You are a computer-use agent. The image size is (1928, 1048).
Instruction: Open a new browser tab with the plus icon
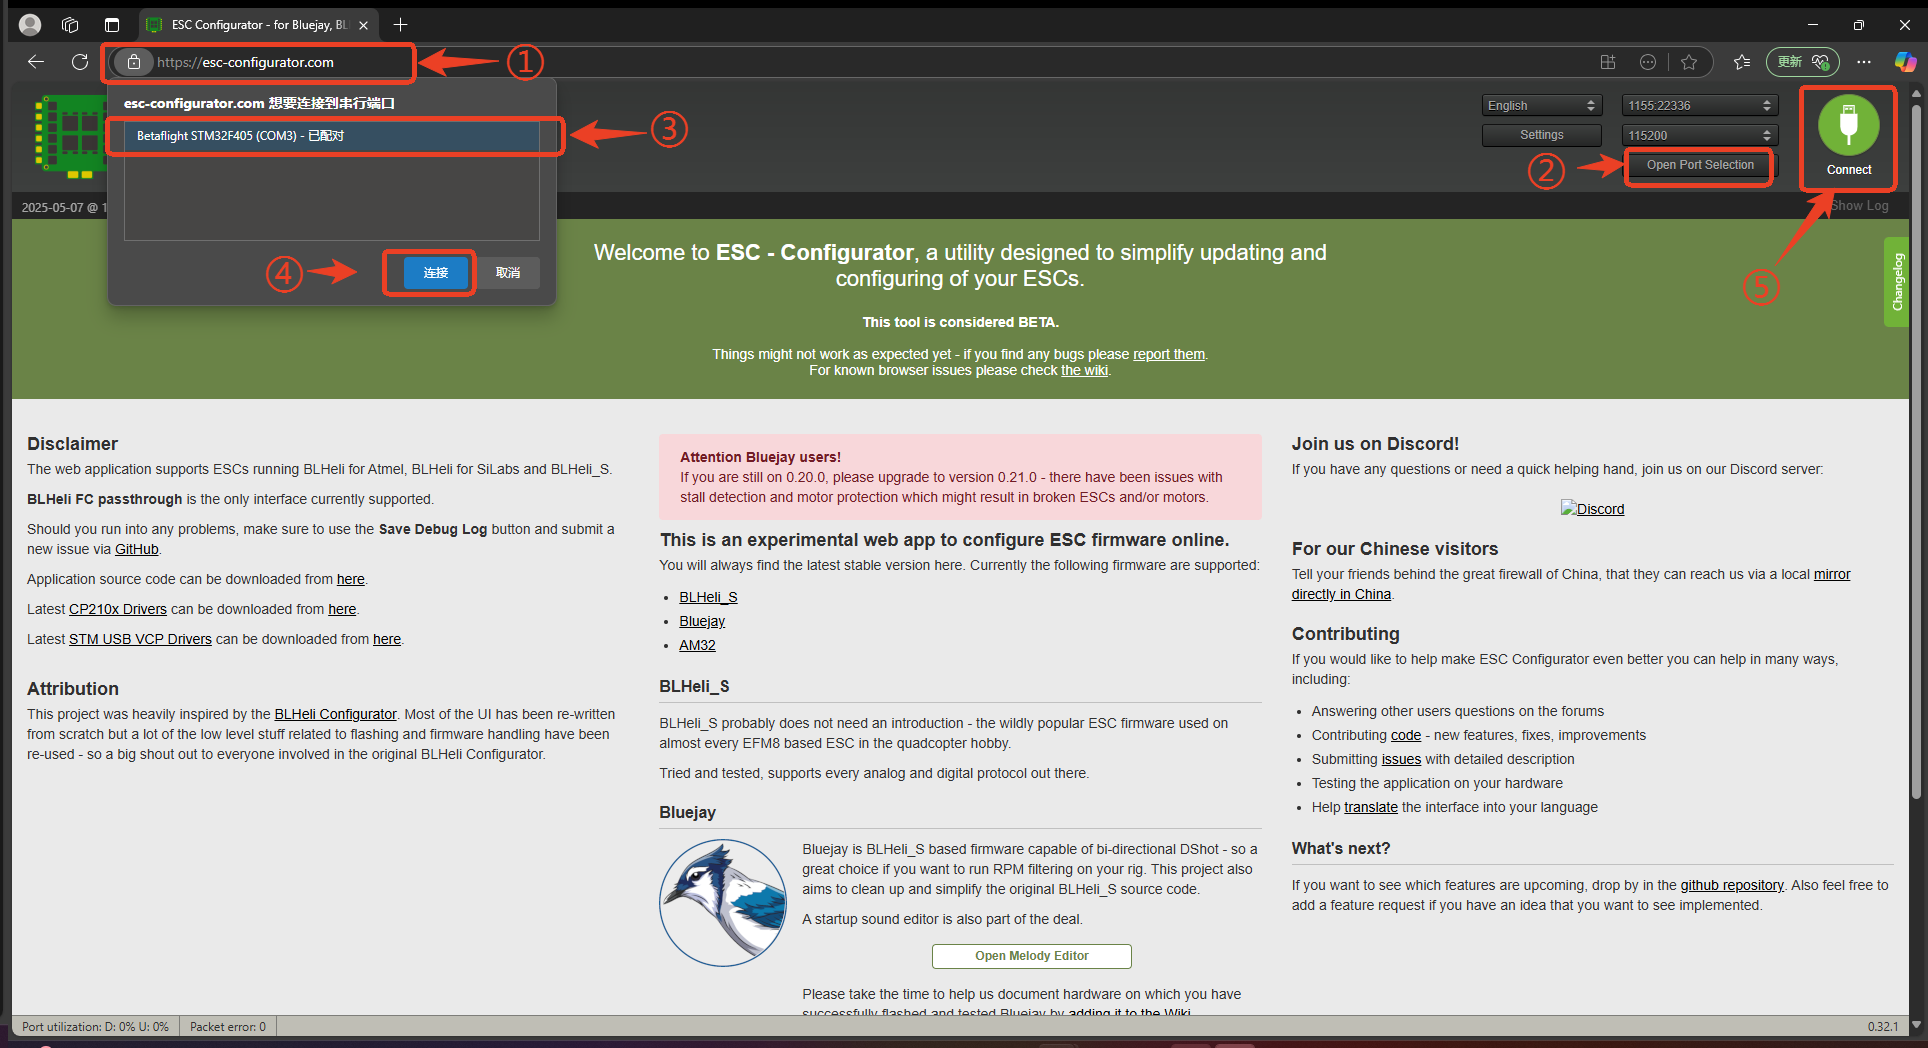400,24
